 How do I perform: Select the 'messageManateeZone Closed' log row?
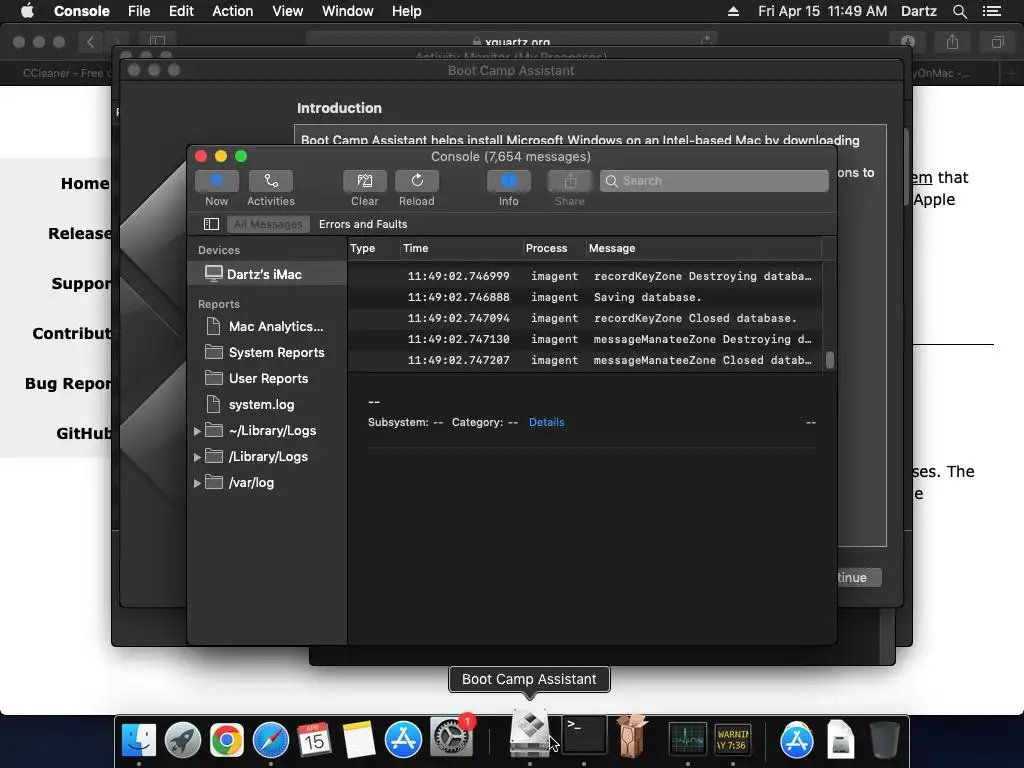[x=584, y=360]
